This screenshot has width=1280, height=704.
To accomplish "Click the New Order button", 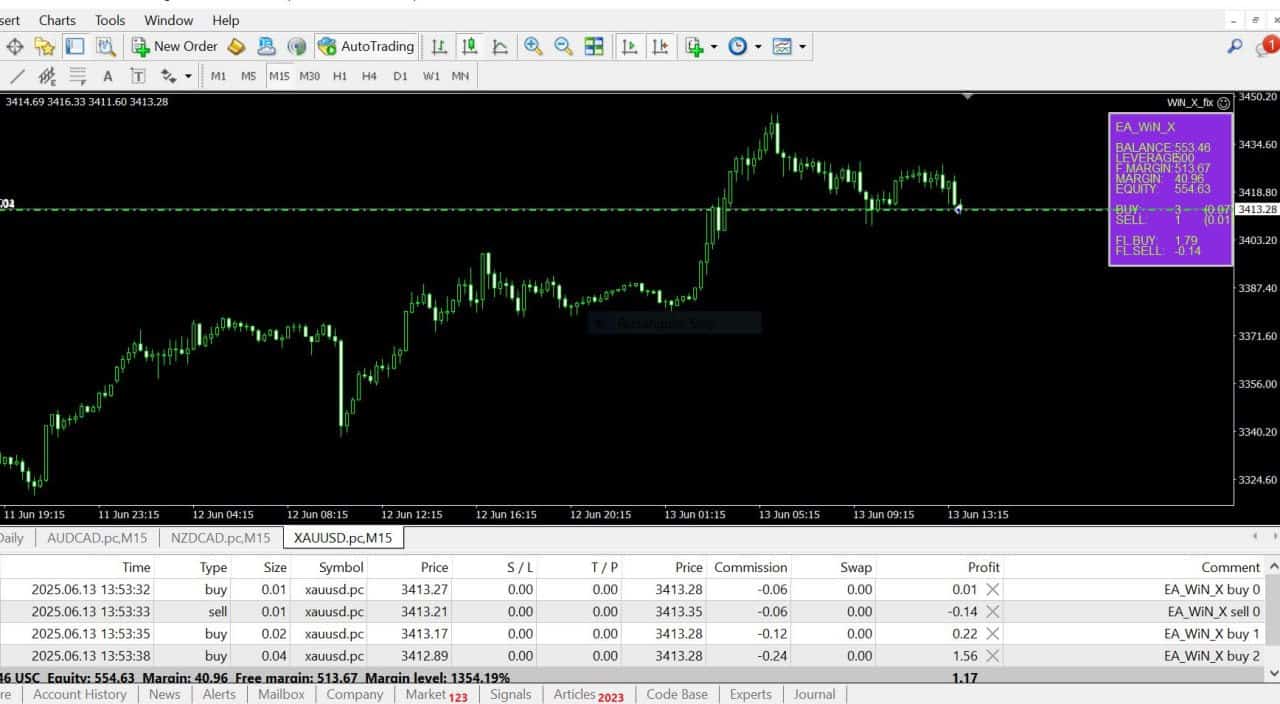I will pyautogui.click(x=175, y=46).
